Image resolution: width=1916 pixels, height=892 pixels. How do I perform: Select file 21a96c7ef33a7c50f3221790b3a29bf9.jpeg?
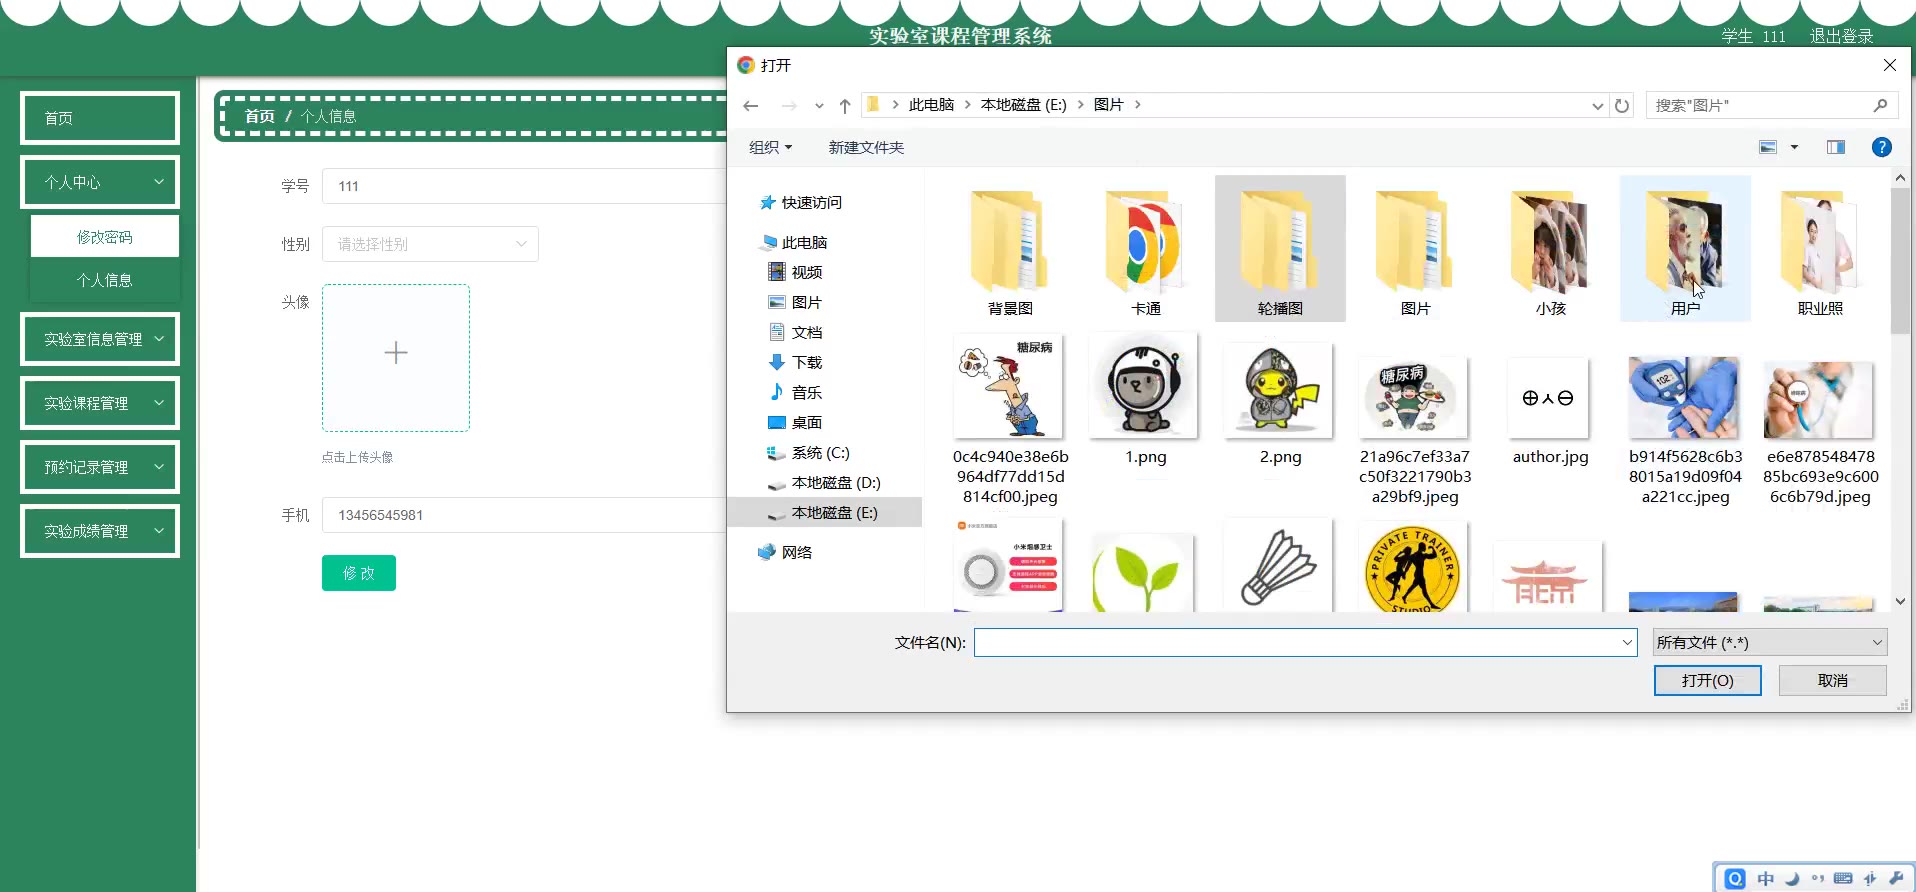click(x=1415, y=430)
